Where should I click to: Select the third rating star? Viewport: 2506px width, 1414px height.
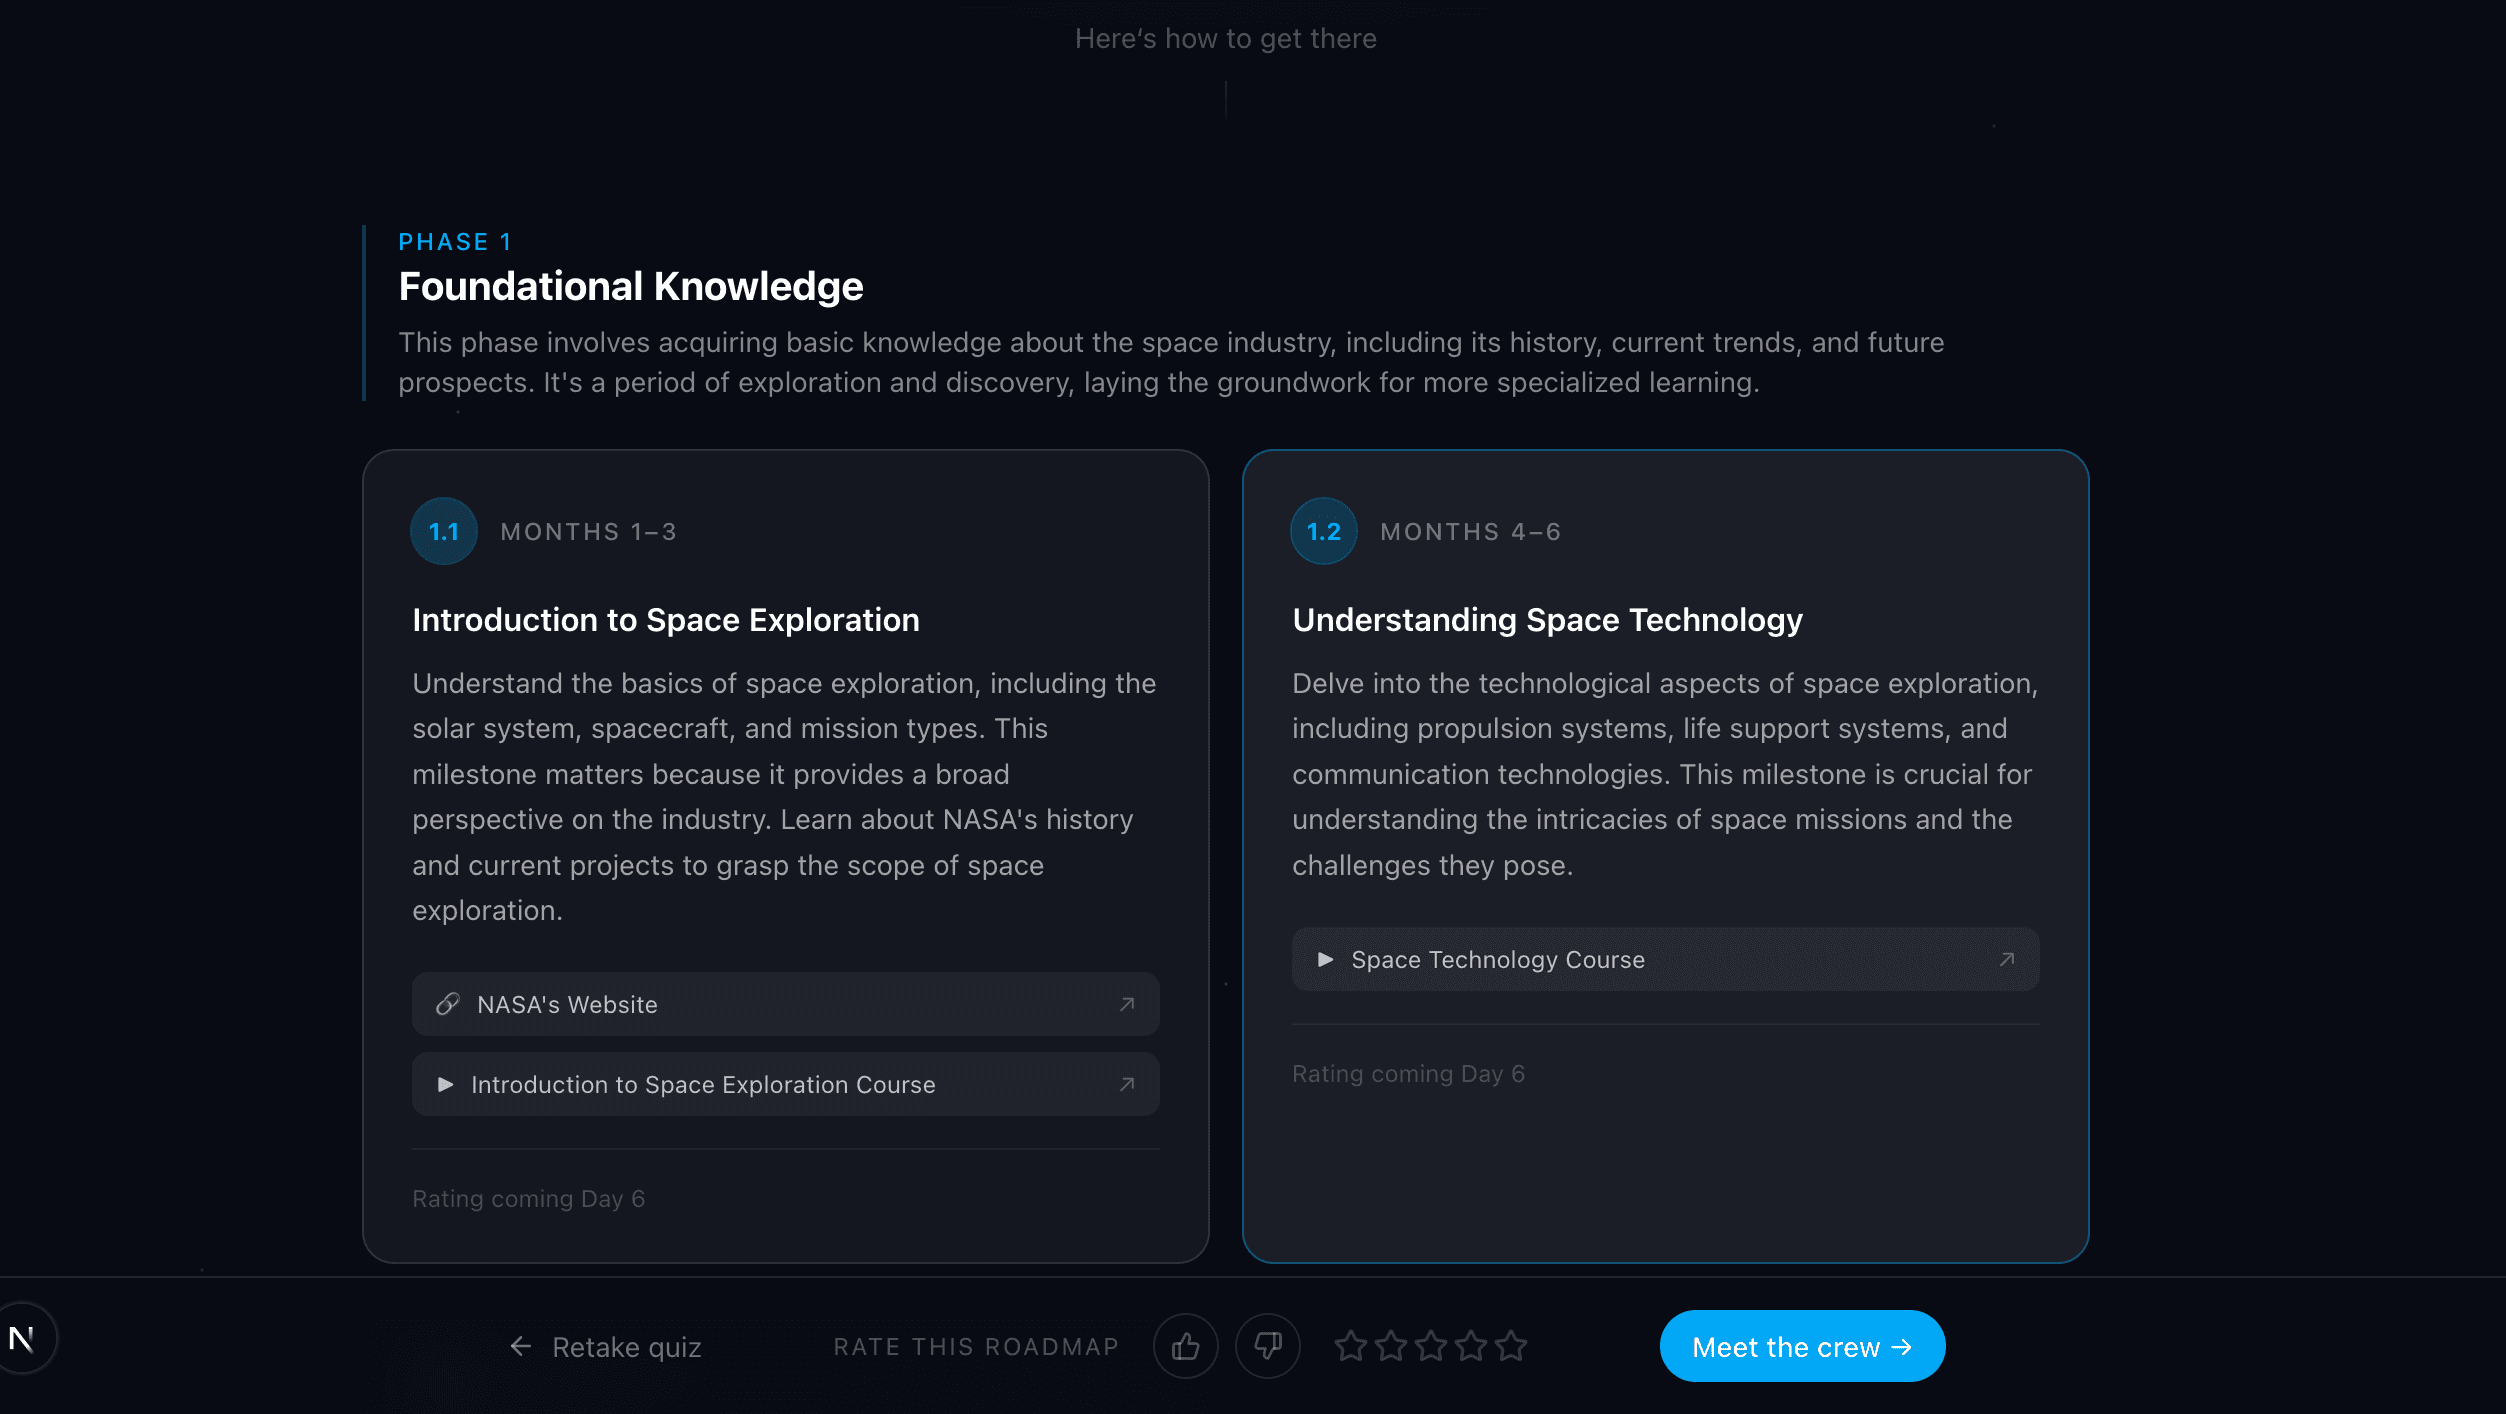click(1430, 1346)
